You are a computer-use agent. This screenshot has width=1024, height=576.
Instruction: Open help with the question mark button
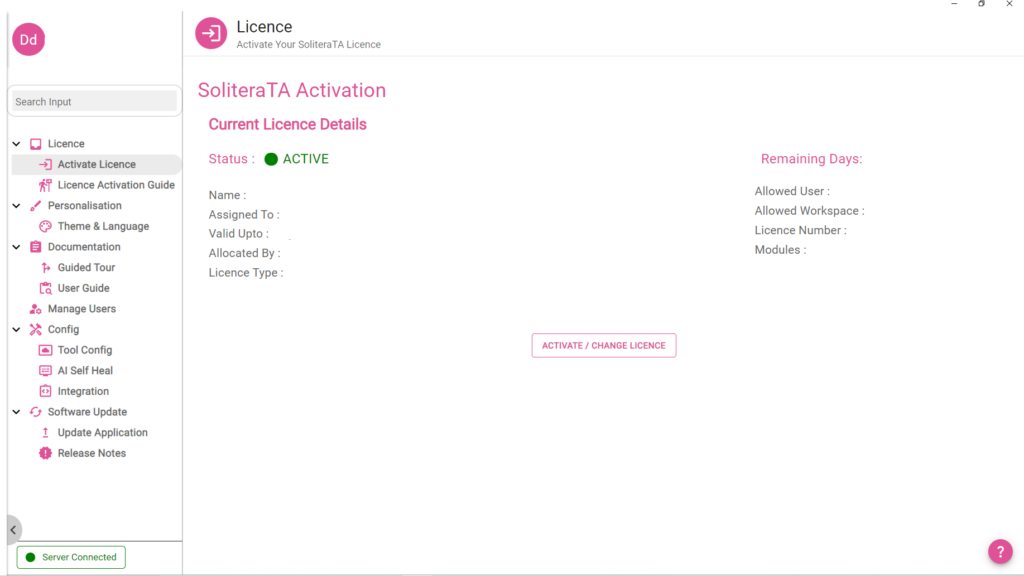1000,551
